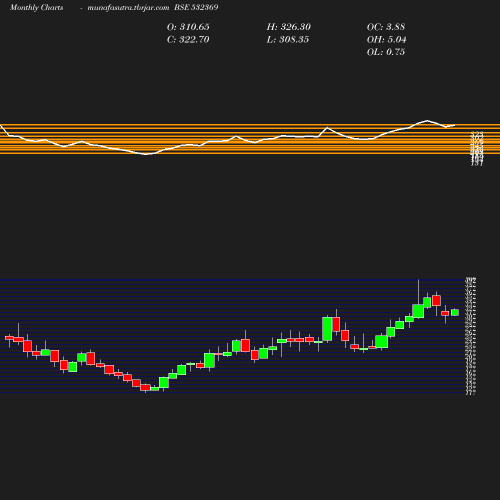Click the 'OC: 3.88' reading
The width and height of the screenshot is (500, 500).
pos(386,27)
